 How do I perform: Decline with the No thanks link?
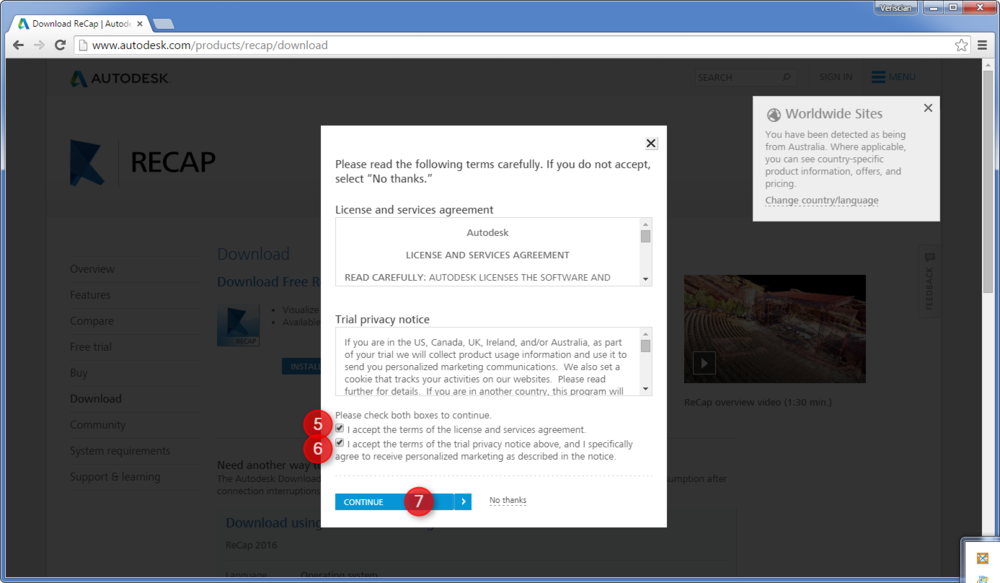pyautogui.click(x=508, y=500)
